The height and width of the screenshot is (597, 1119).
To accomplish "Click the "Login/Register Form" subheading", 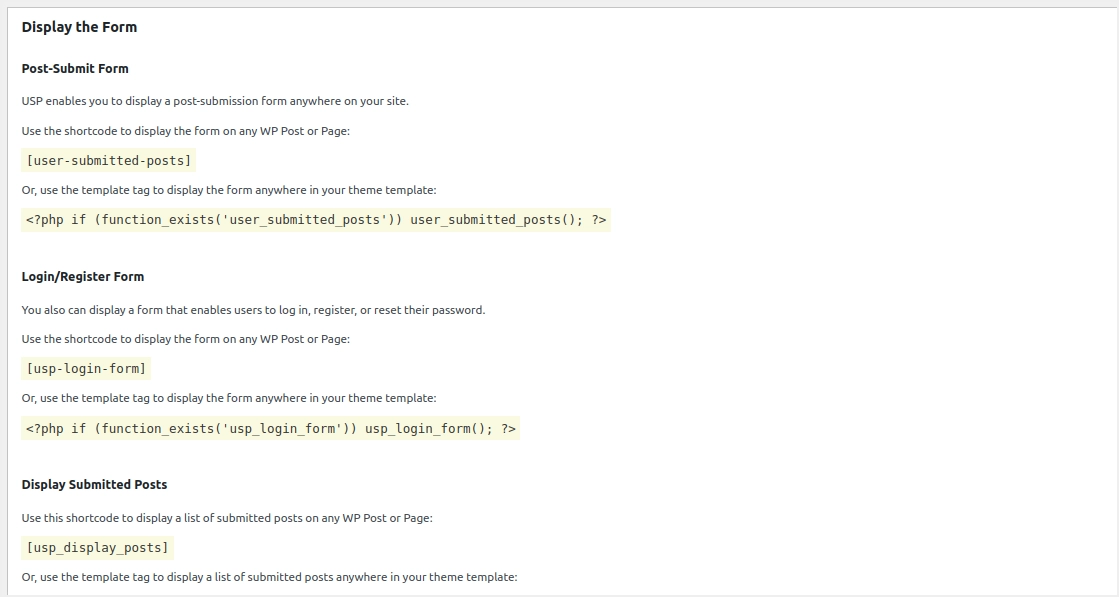I will pos(83,277).
